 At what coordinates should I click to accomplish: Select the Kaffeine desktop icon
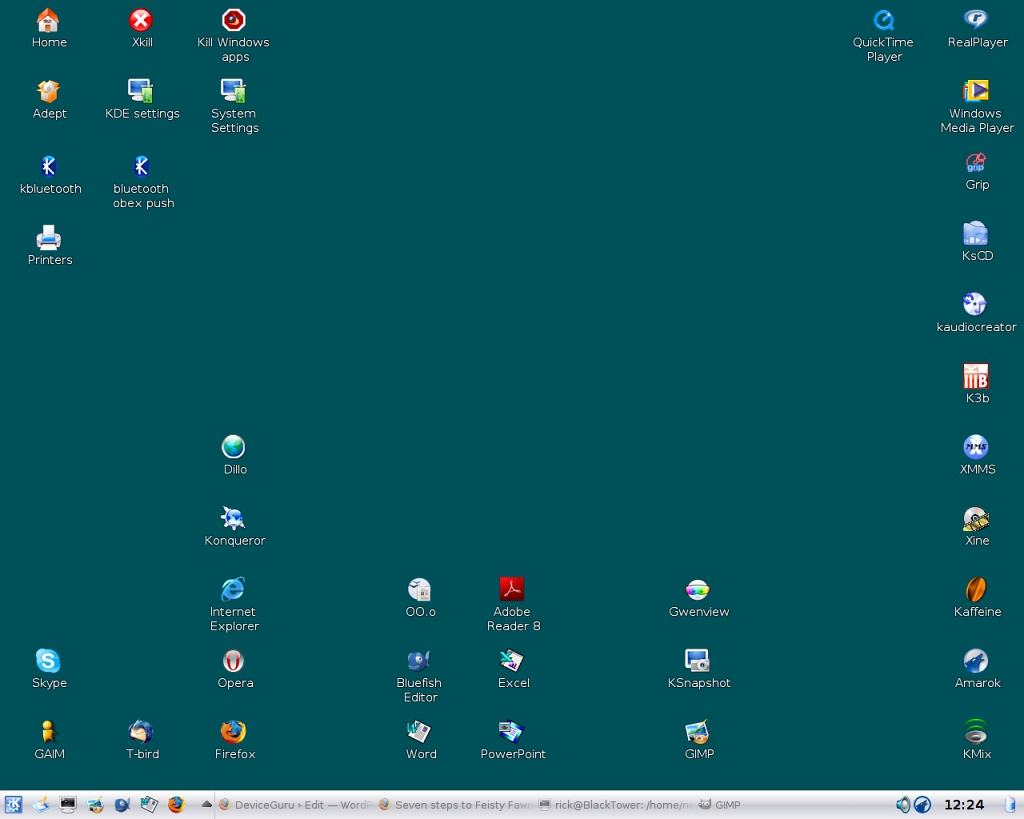pos(976,590)
